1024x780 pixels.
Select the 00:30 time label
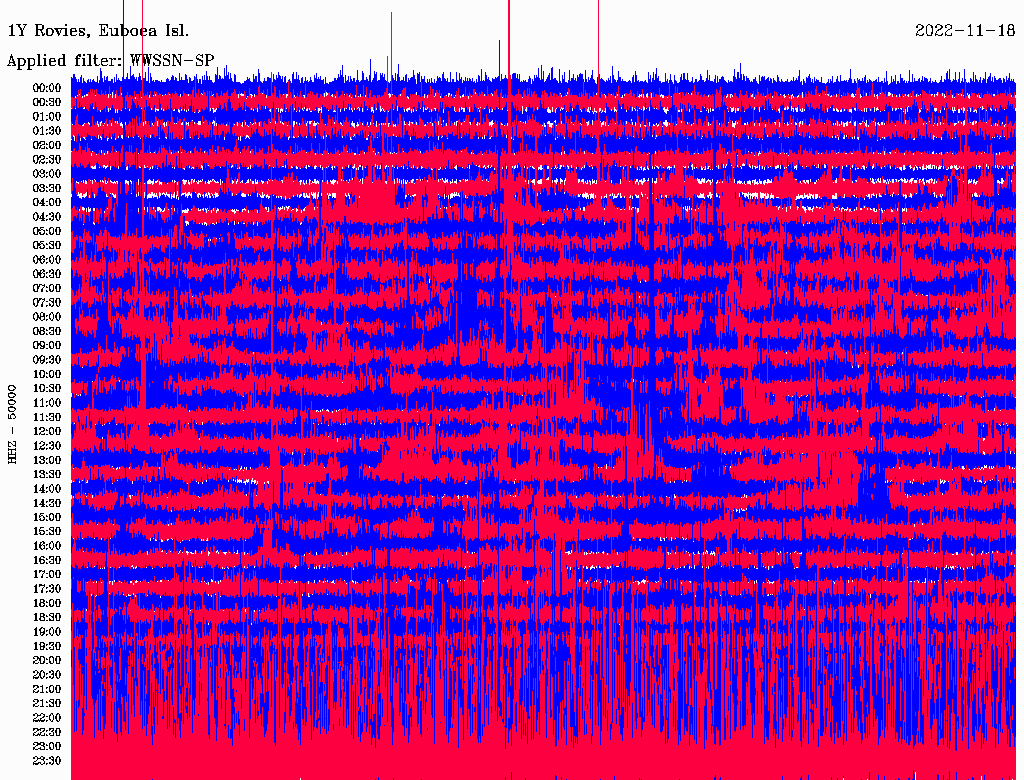click(47, 103)
